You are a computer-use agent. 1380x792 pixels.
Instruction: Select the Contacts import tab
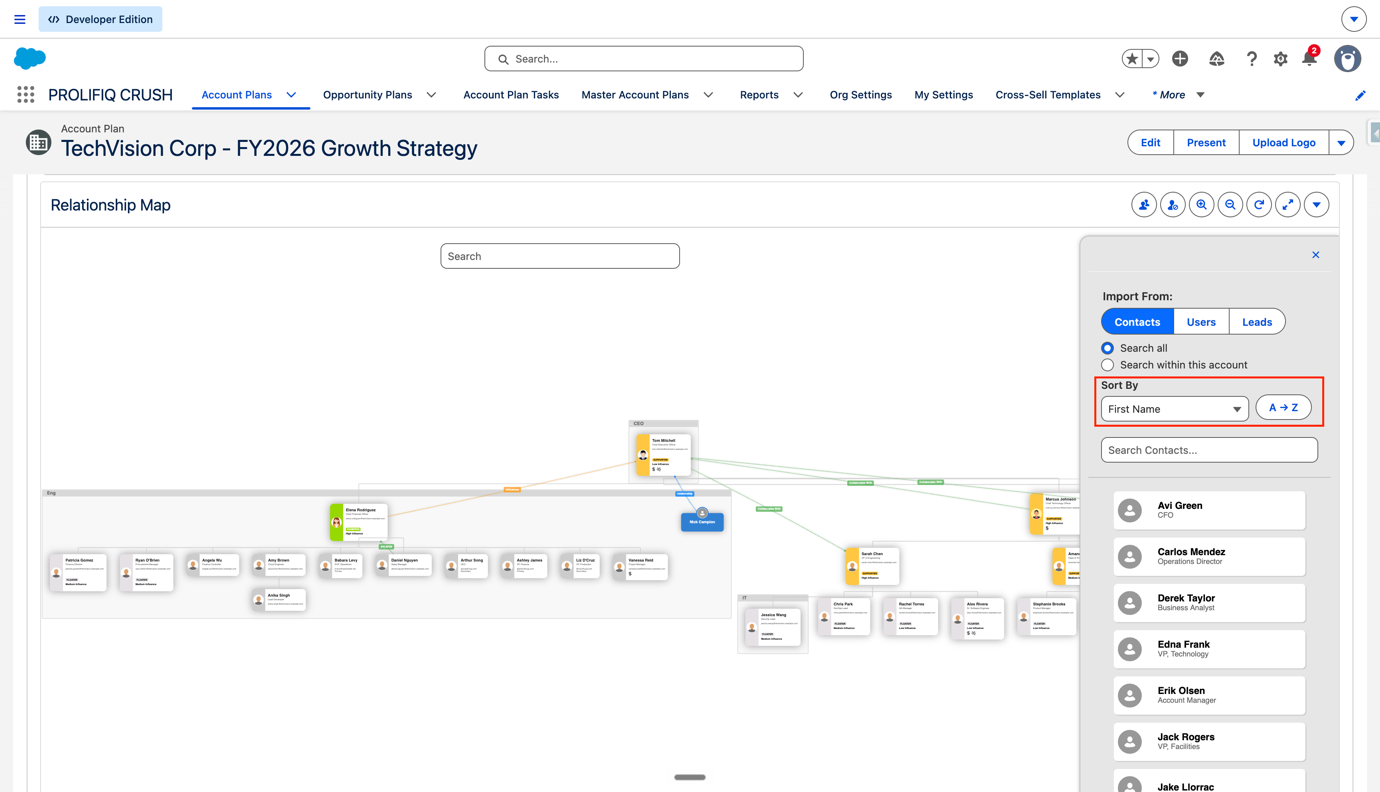click(x=1137, y=322)
